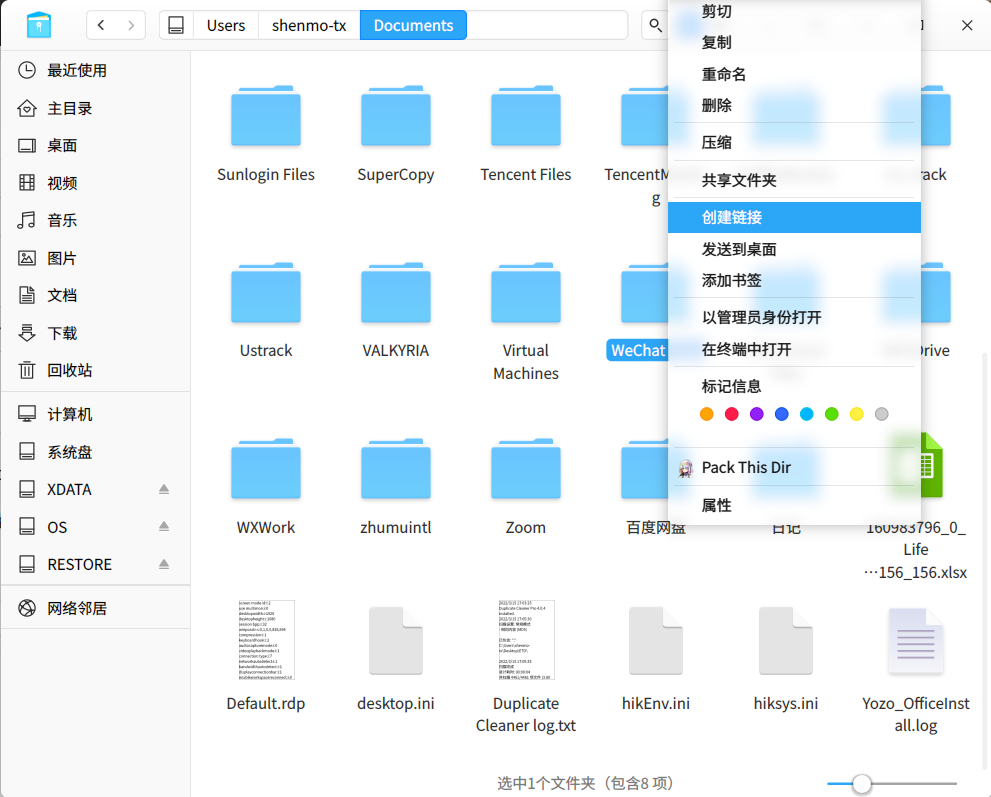Choose Create Link (创建链接) menu entry
Screen dimensions: 991x797
pos(794,217)
